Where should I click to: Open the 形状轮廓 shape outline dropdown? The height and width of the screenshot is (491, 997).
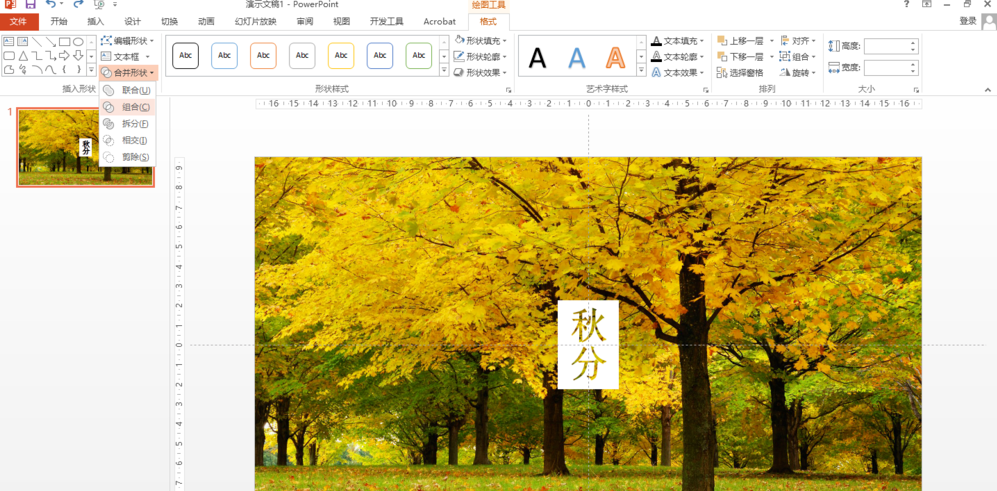point(481,57)
